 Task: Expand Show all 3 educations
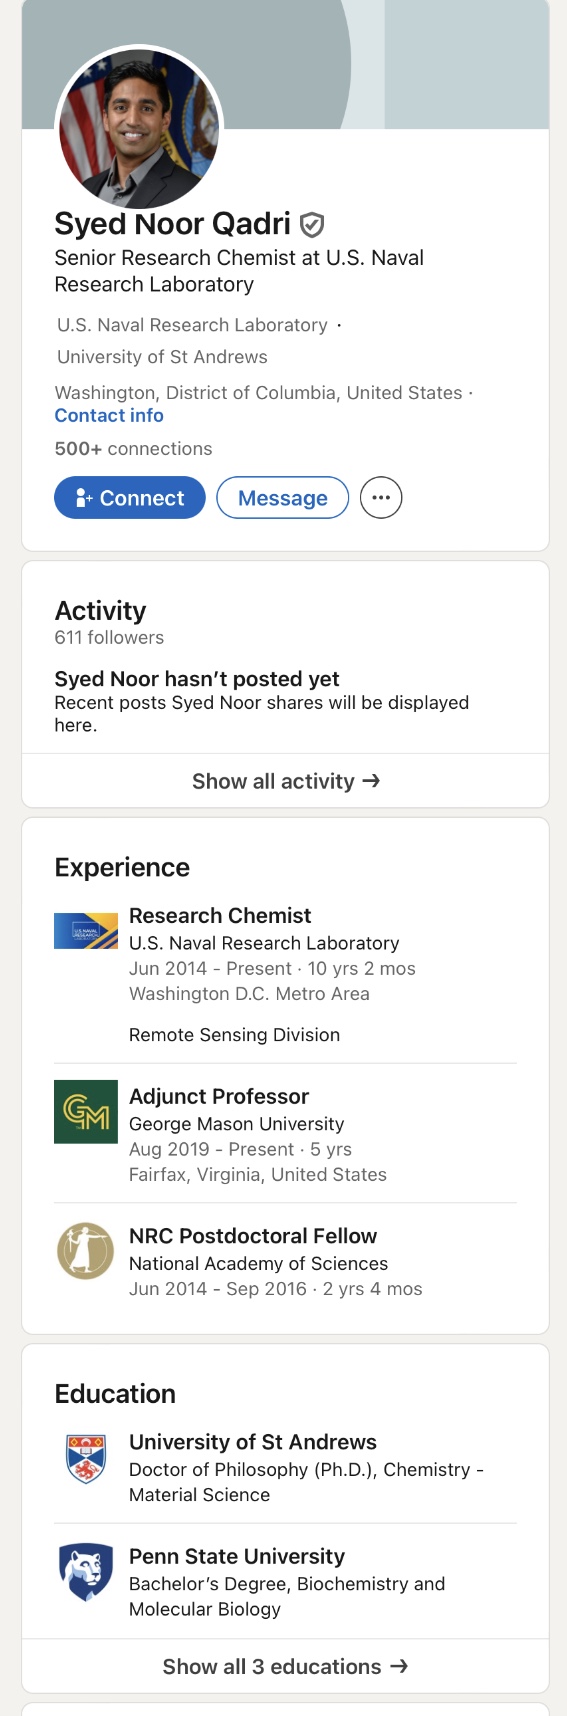pos(286,1666)
